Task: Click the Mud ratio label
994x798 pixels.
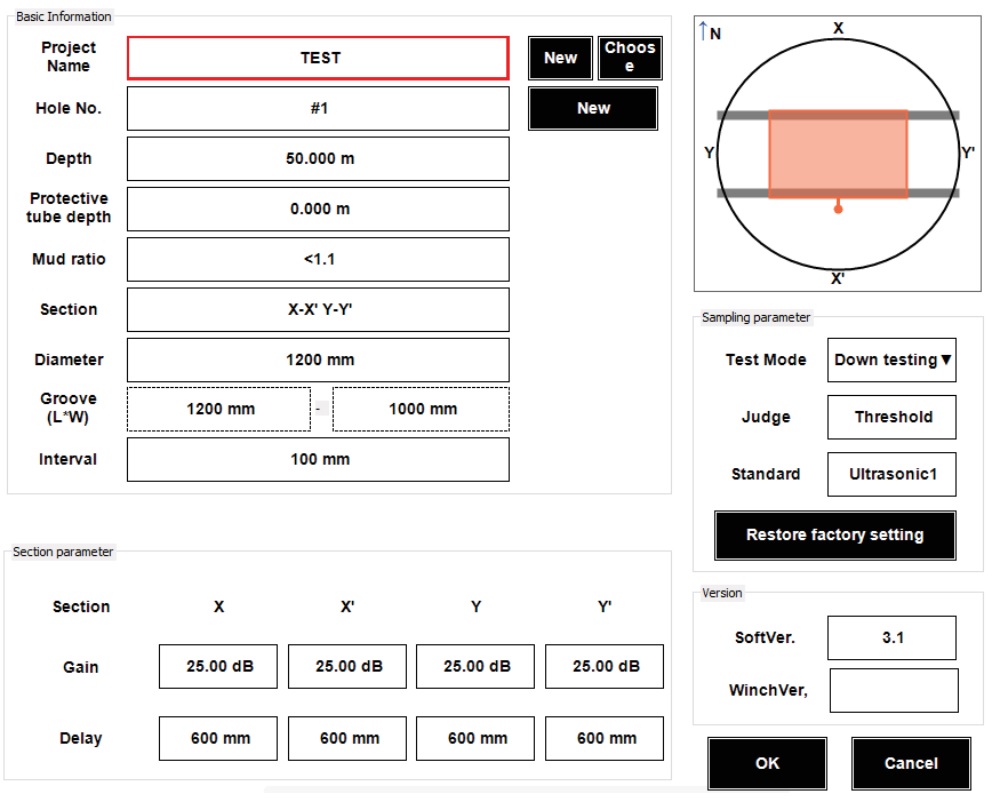Action: tap(69, 260)
